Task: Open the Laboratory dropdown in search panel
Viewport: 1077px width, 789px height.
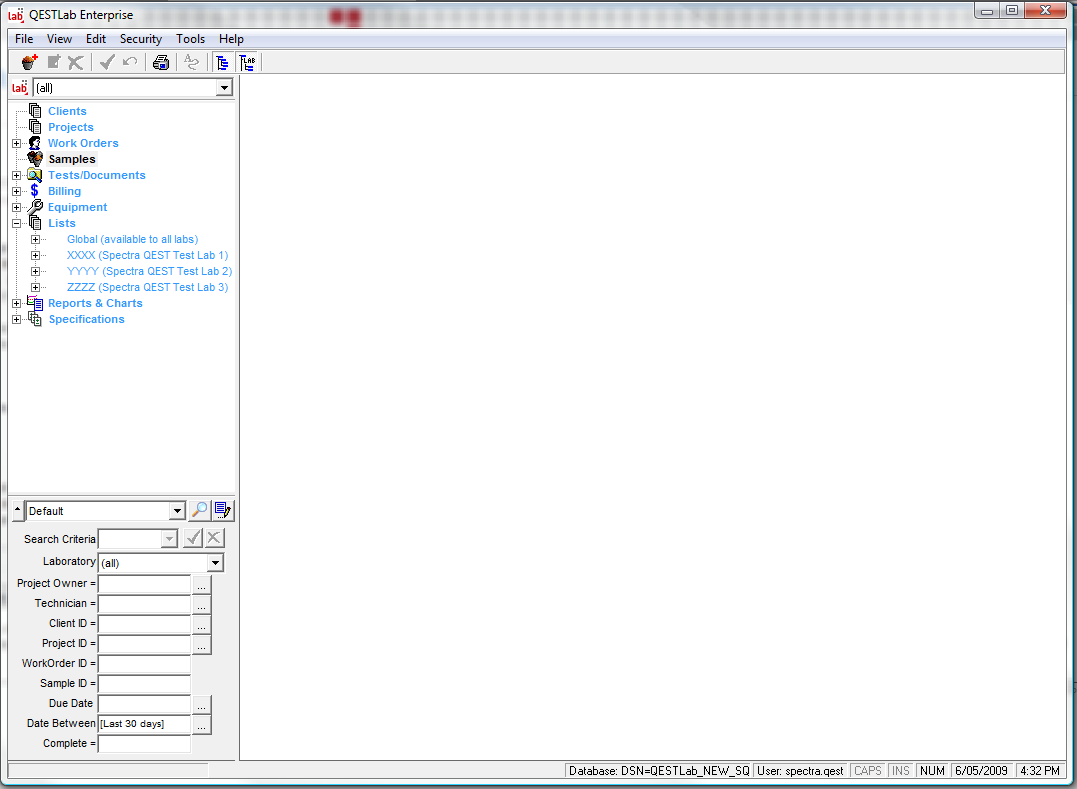Action: coord(215,563)
